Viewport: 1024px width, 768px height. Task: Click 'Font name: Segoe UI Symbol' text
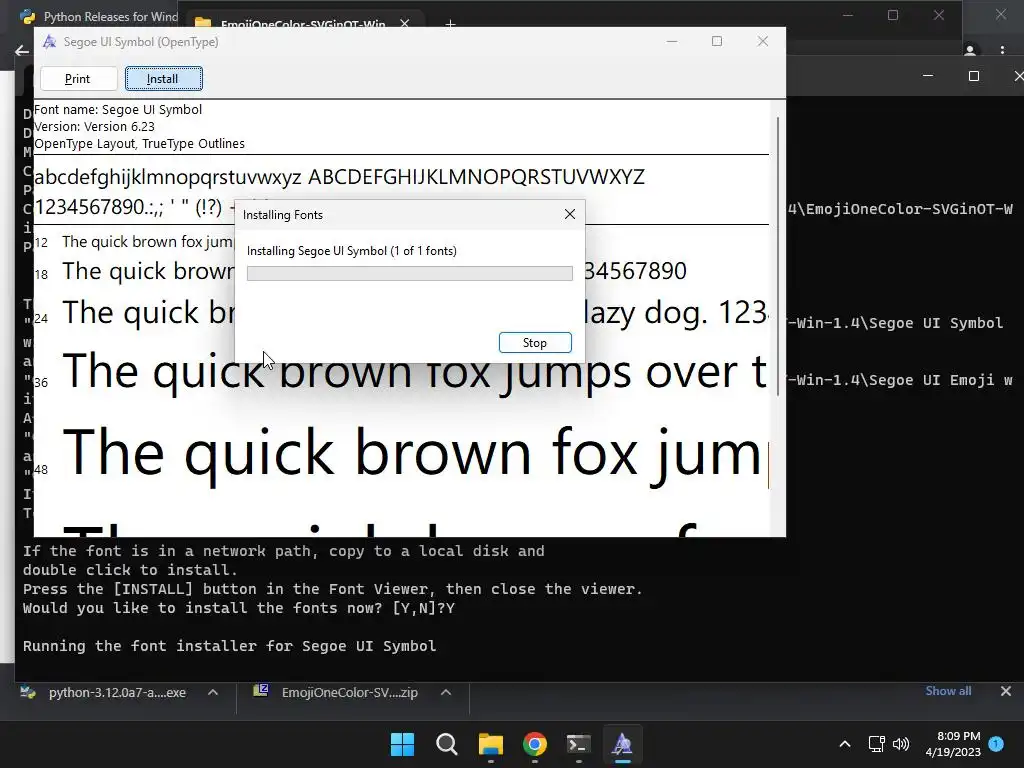coord(118,110)
